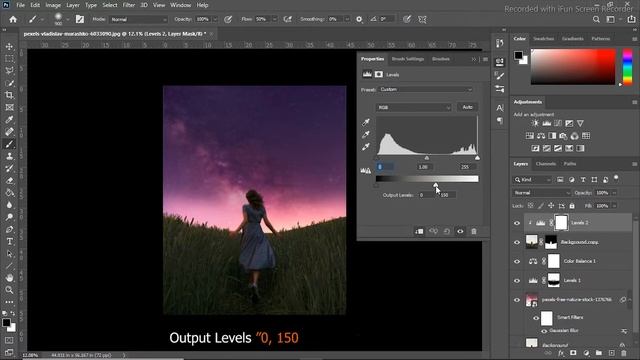Select the Rectangular Marquee tool

[x=9, y=59]
